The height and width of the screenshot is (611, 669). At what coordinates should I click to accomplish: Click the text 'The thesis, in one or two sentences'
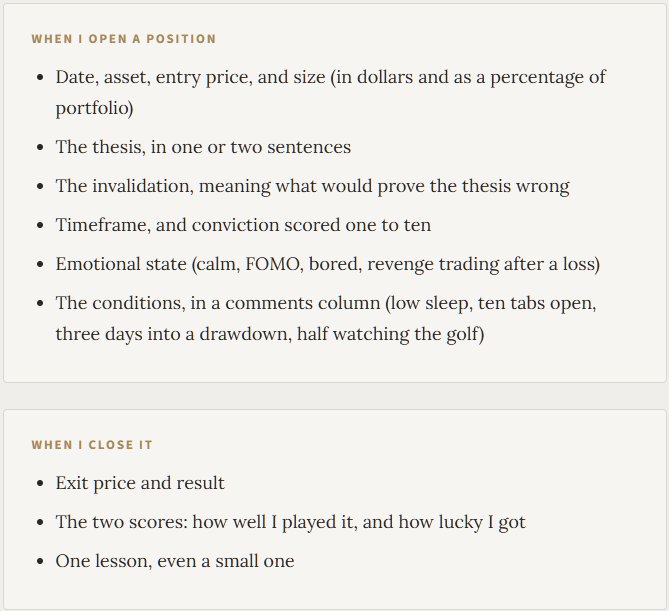point(203,147)
